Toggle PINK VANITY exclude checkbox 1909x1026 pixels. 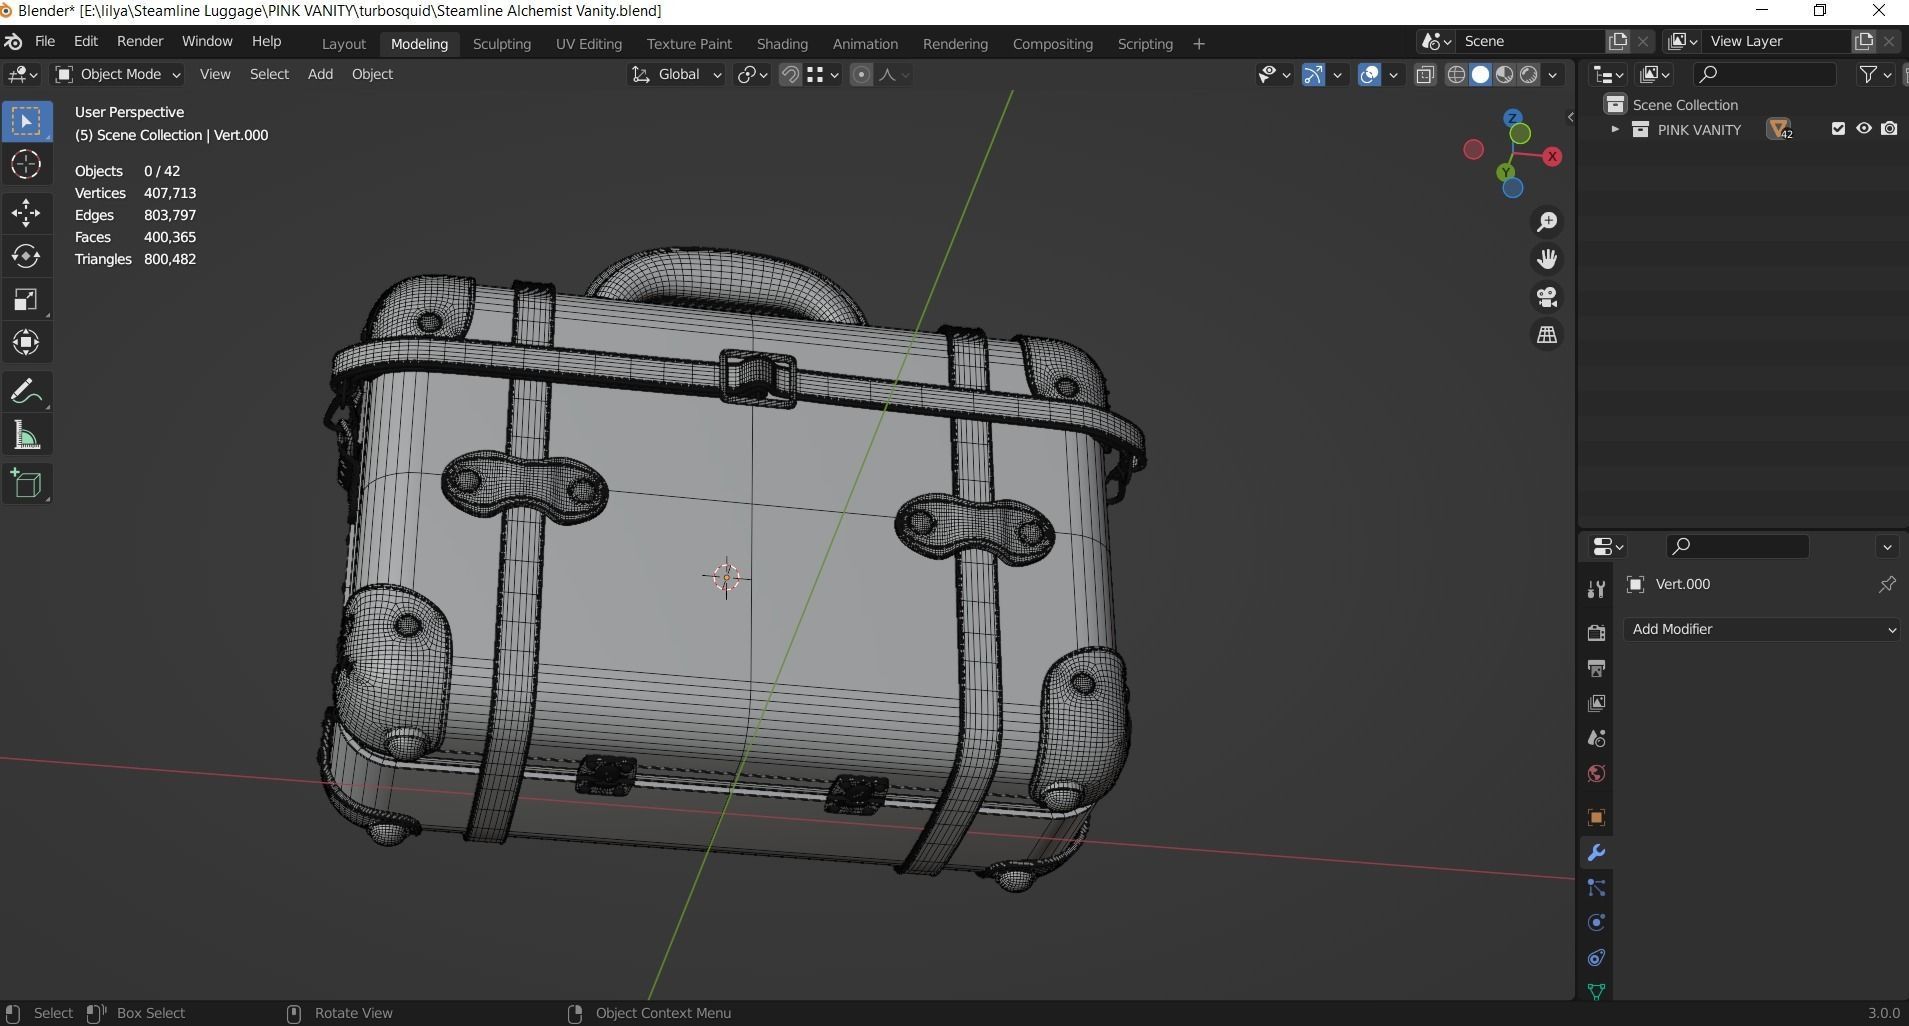[1838, 129]
